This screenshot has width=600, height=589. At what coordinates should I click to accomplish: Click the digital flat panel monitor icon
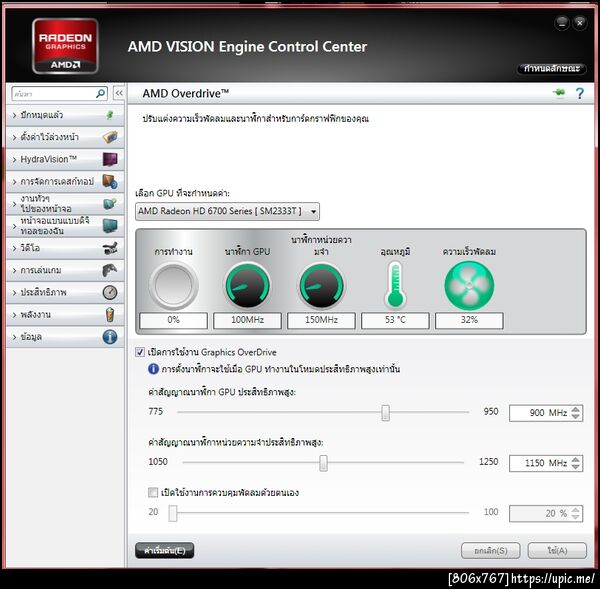point(110,226)
